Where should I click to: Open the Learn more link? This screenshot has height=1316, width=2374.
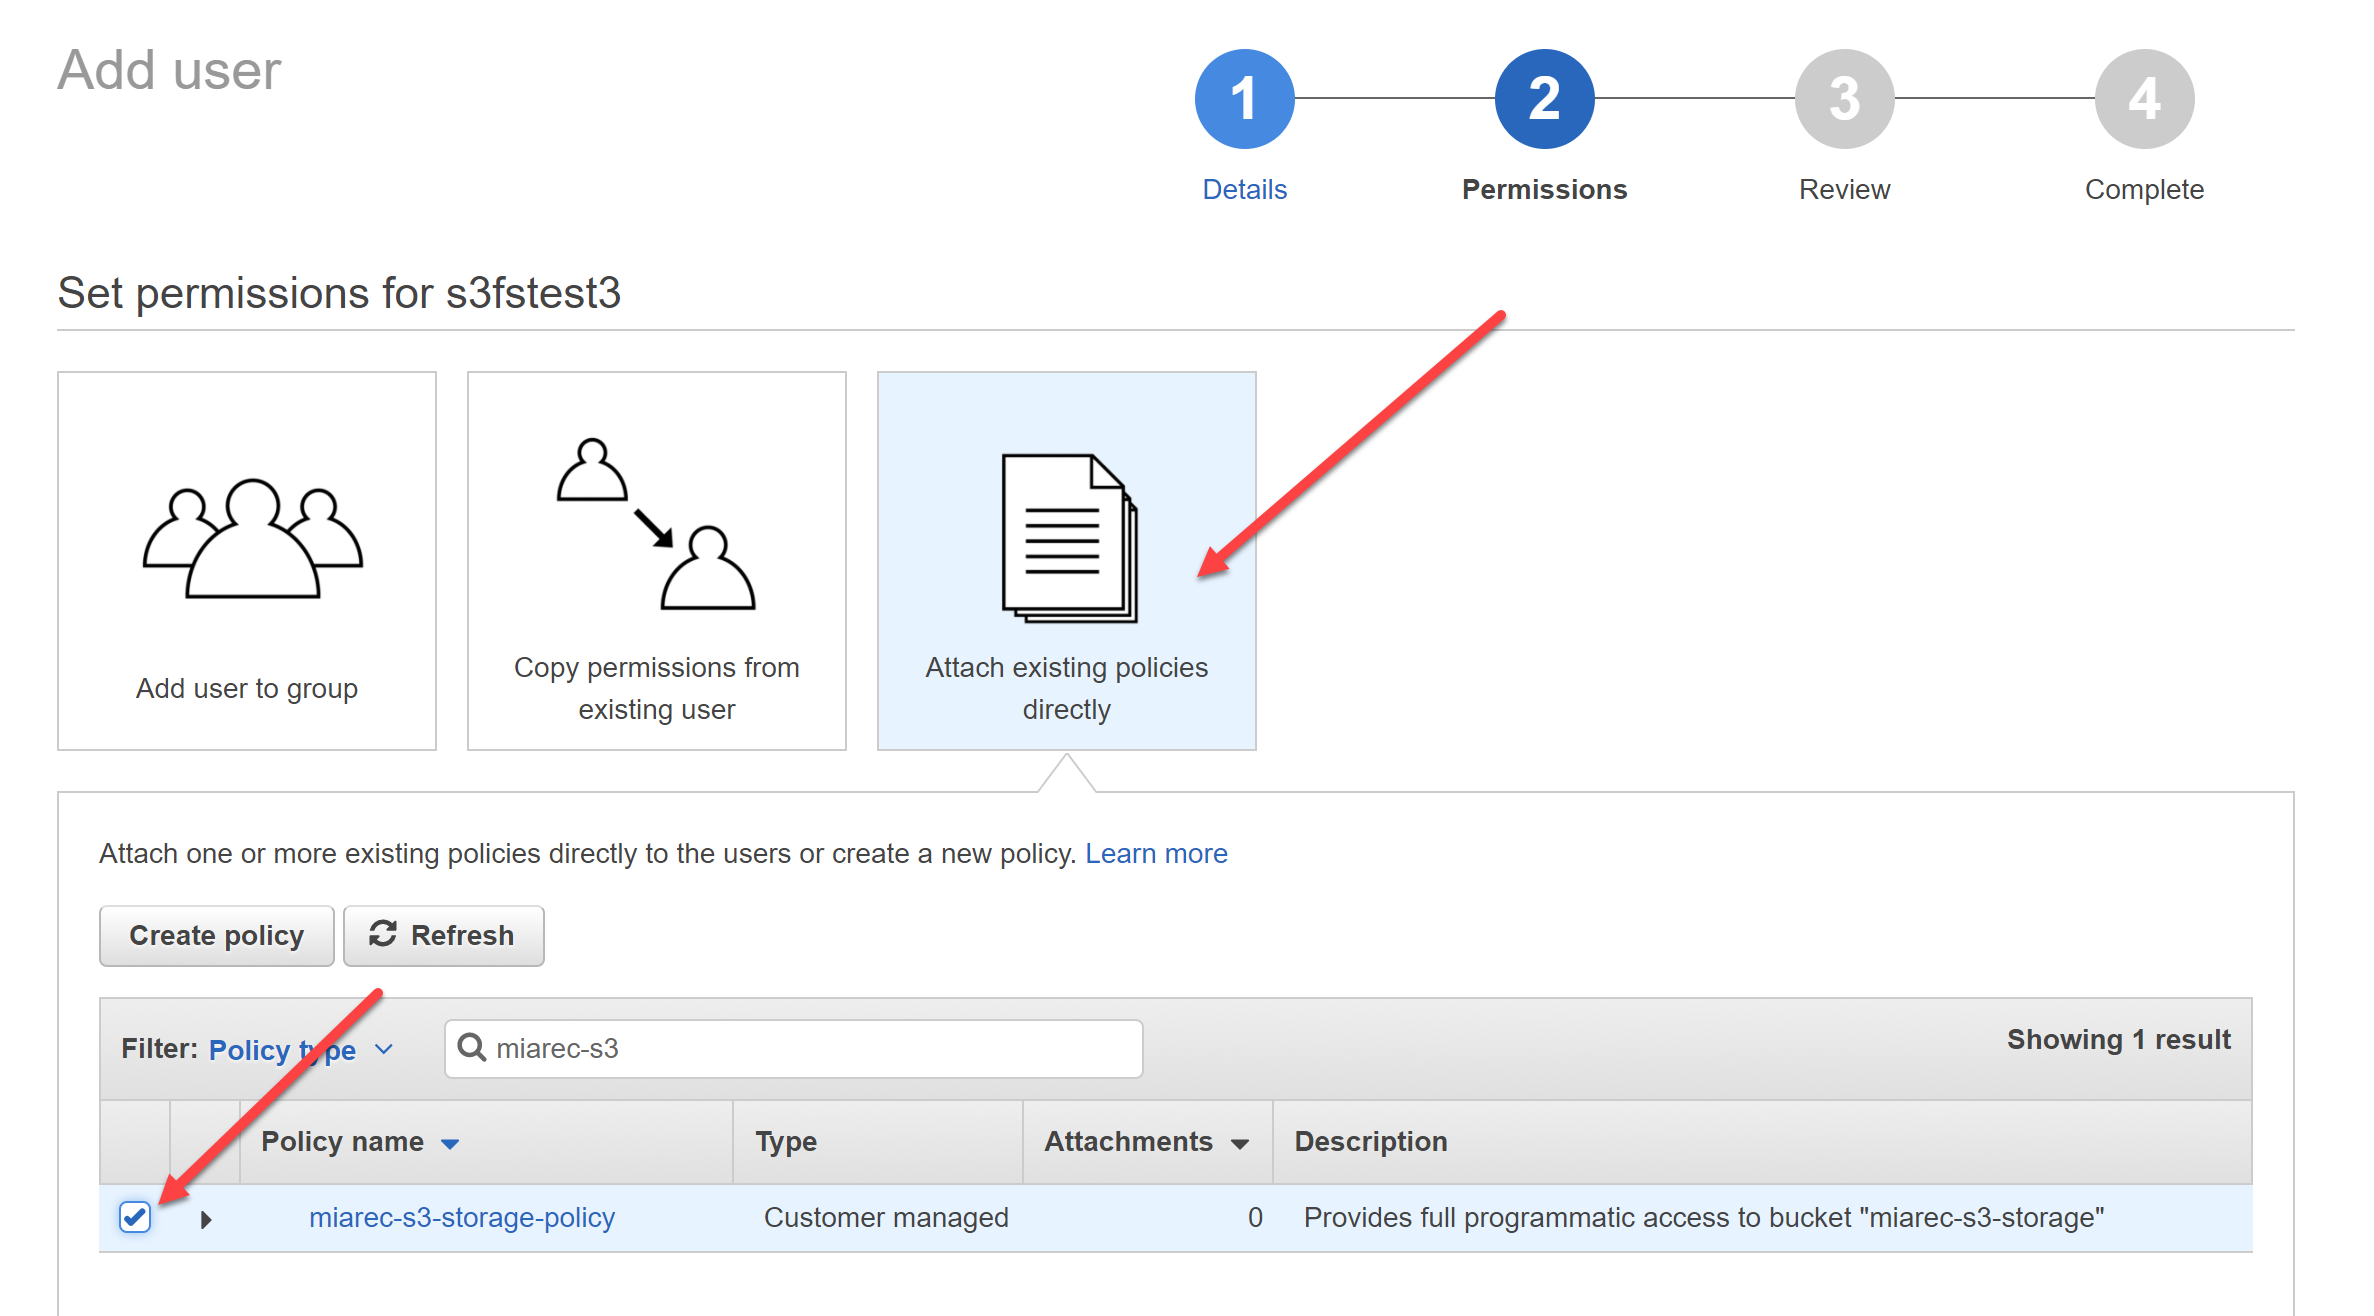coord(1156,853)
